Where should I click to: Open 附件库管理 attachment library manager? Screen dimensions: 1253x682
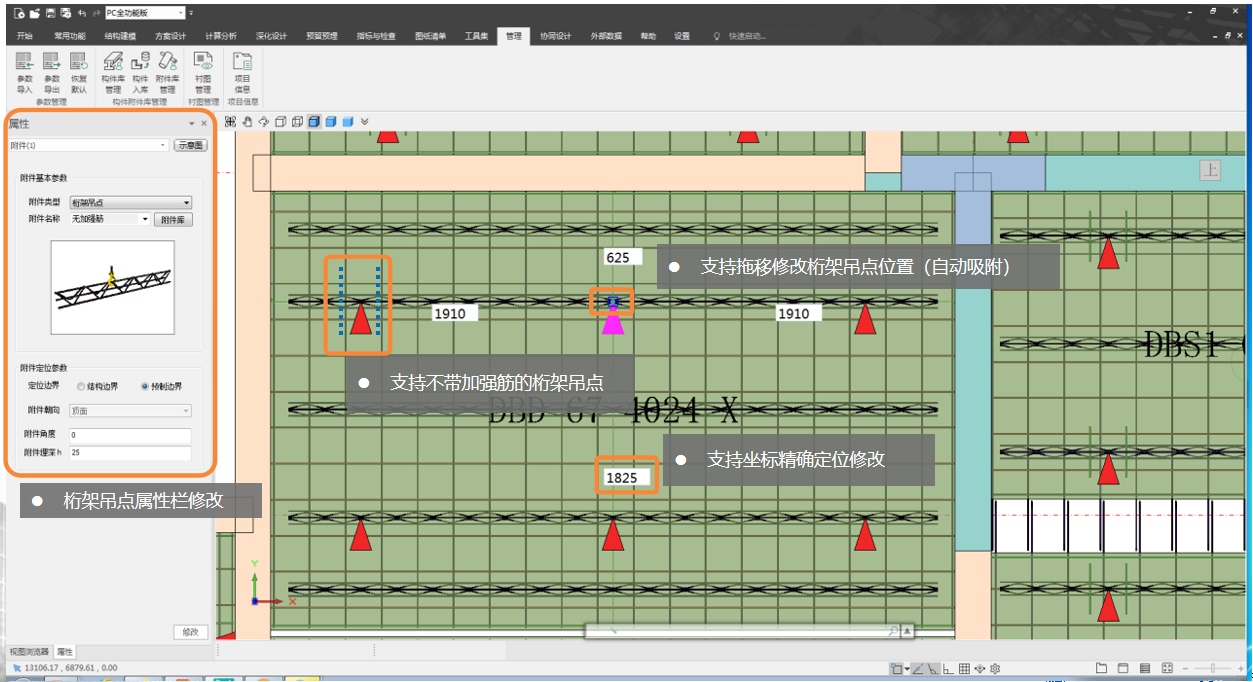click(x=167, y=72)
